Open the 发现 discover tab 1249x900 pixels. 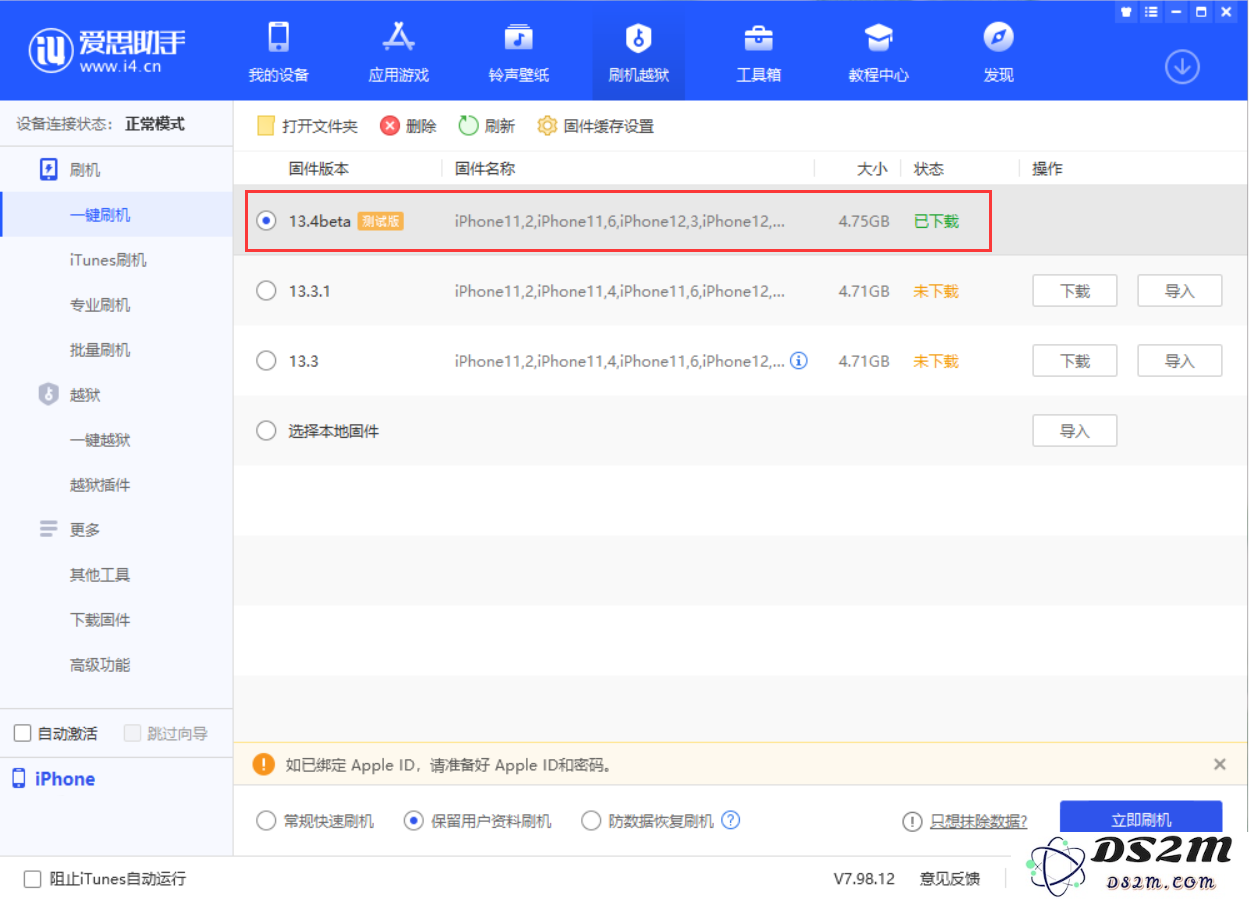pyautogui.click(x=998, y=52)
